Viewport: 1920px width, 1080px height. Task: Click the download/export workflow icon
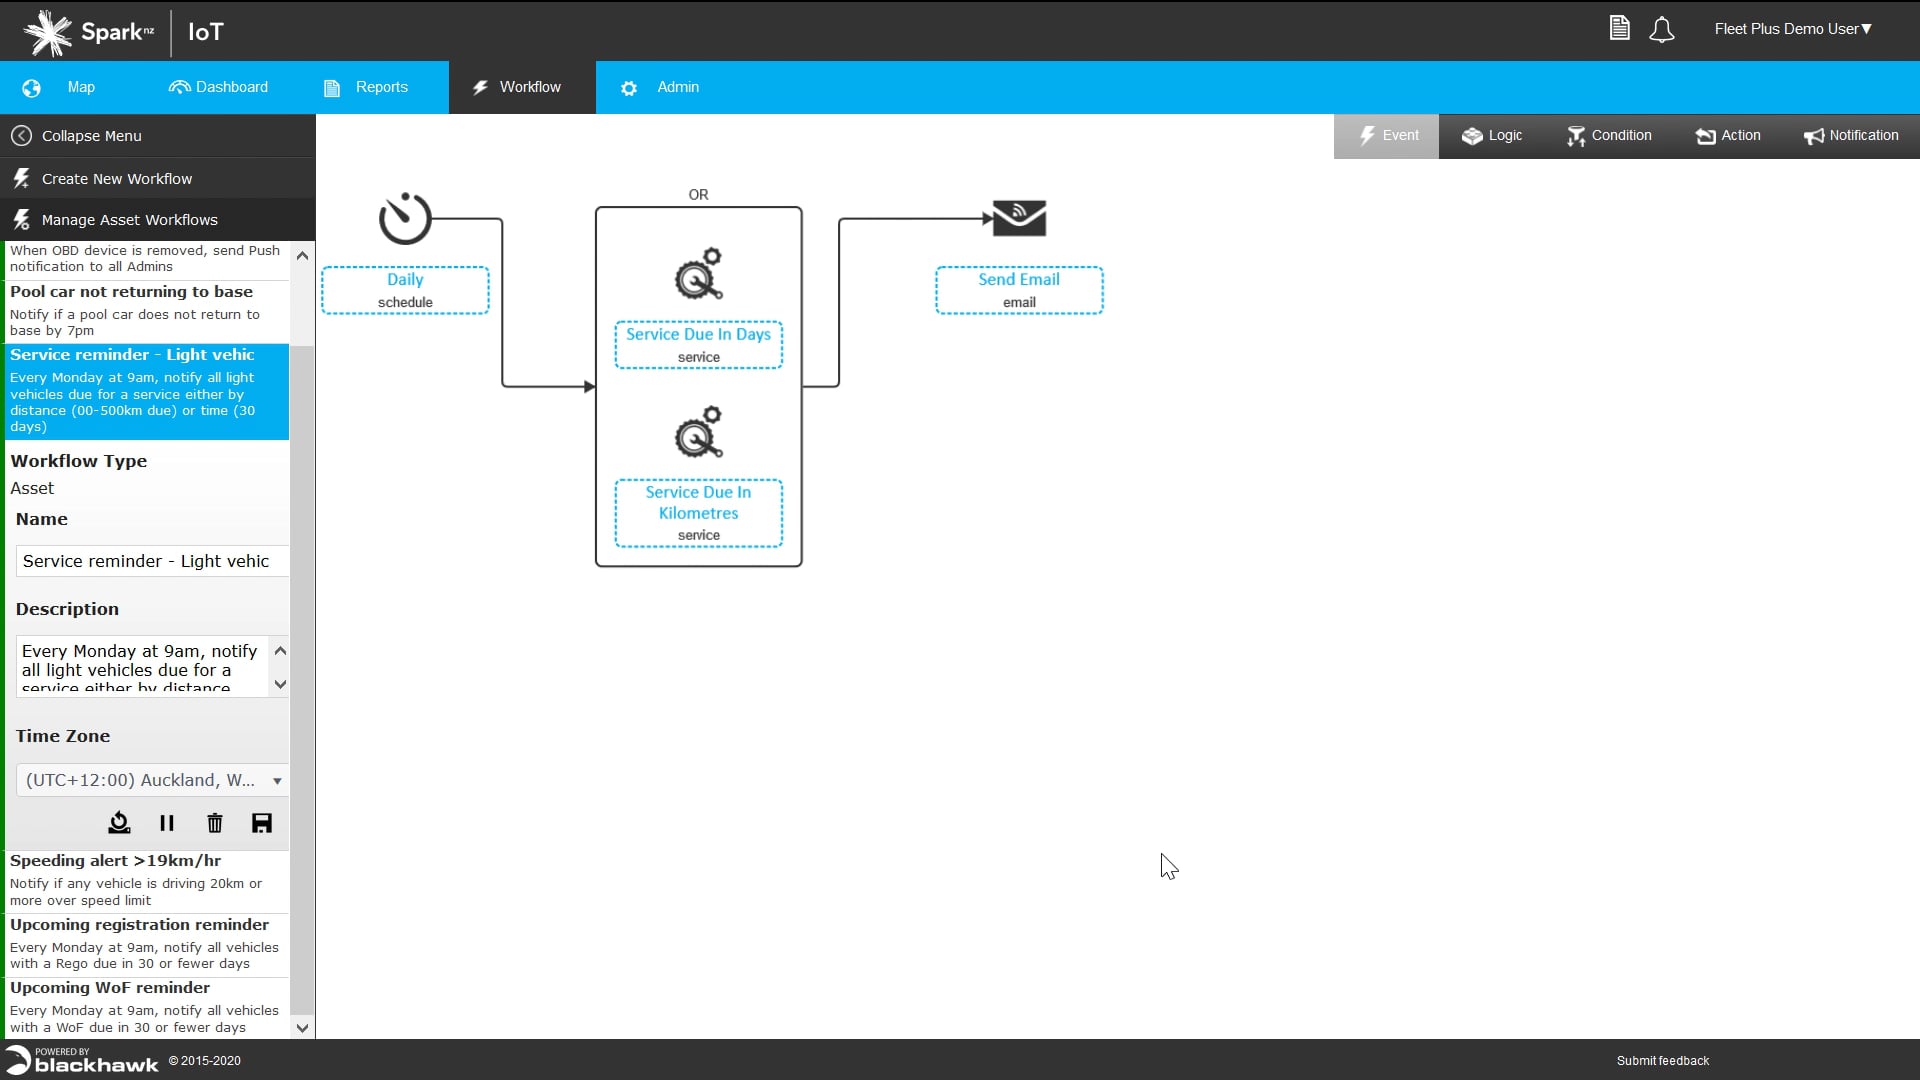coord(119,823)
